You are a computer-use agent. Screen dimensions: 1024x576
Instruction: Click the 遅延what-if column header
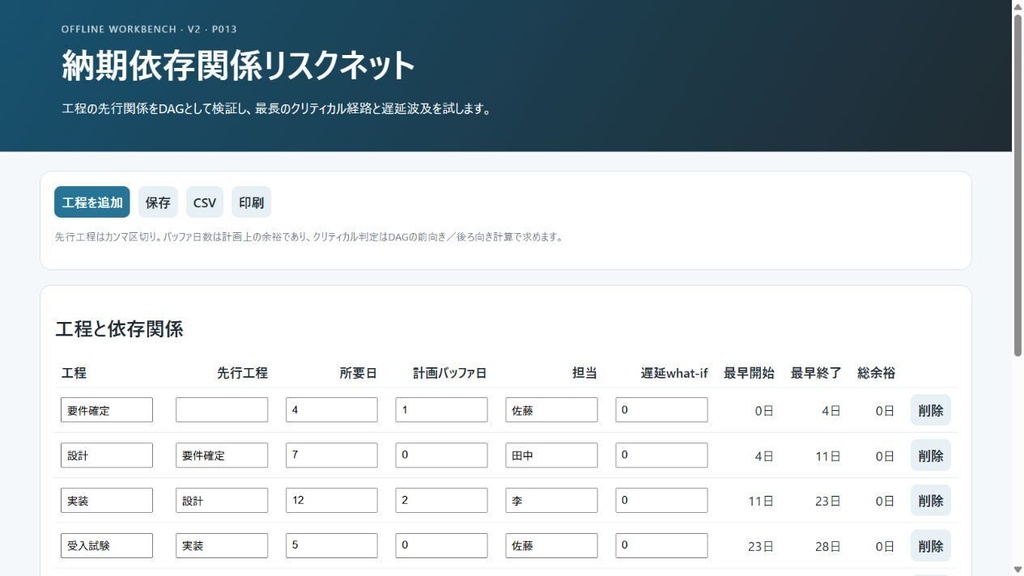click(x=674, y=373)
